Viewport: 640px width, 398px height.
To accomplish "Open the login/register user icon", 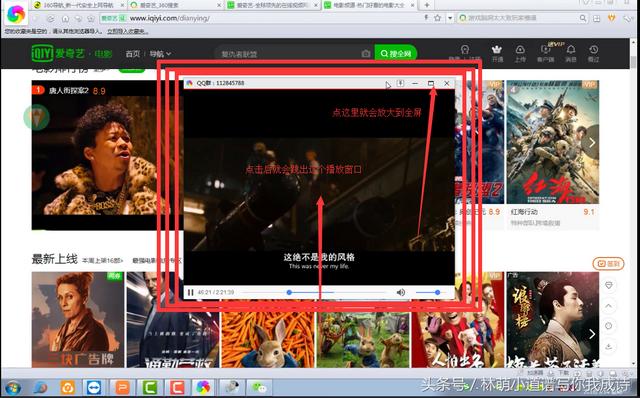I will point(465,50).
